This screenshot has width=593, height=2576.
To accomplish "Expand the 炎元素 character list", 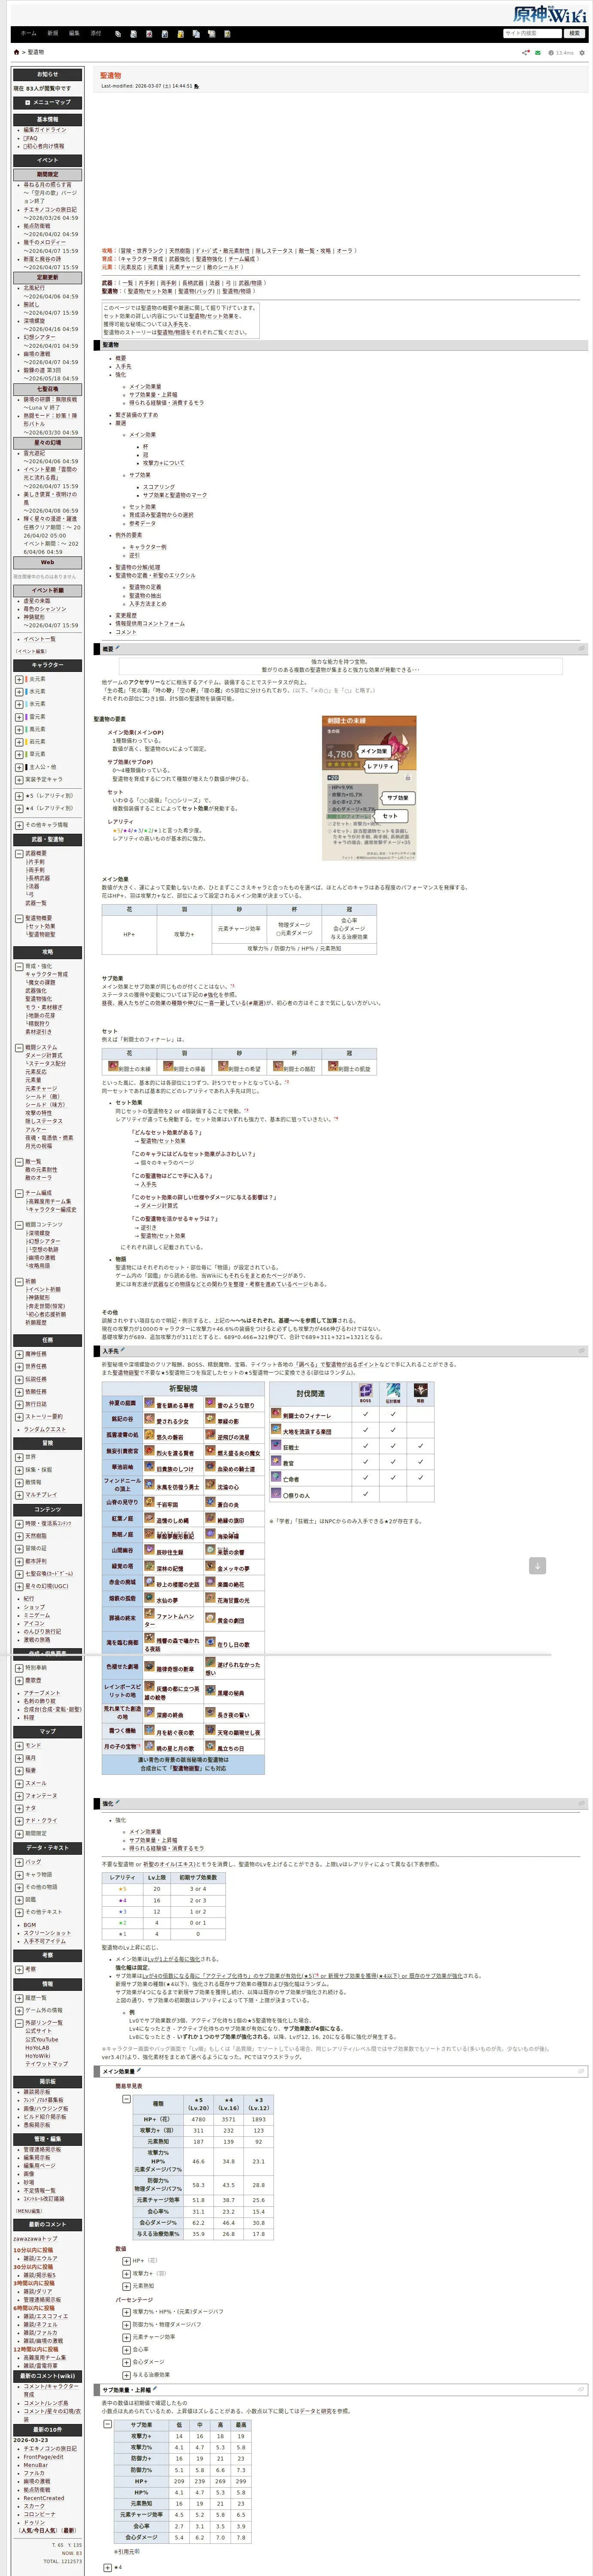I will [x=19, y=679].
